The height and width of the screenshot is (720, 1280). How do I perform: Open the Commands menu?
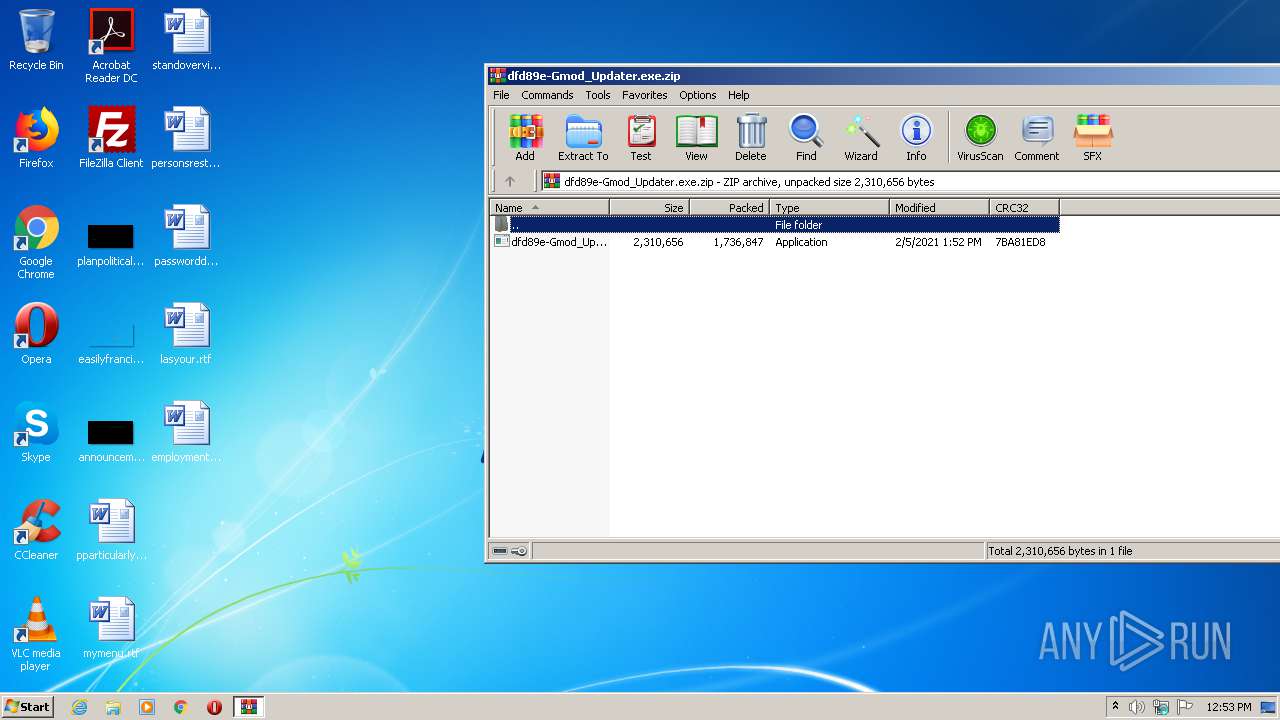[x=547, y=95]
